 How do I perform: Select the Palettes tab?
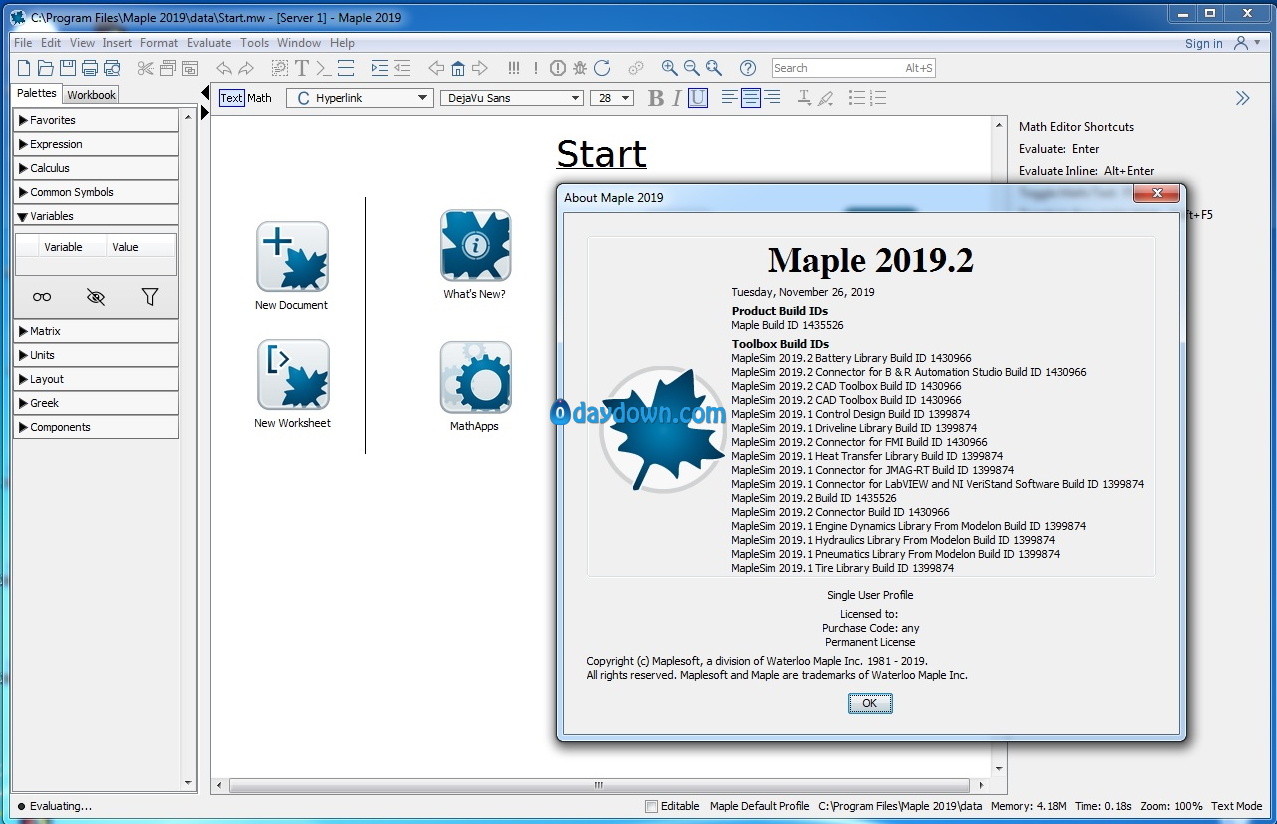(x=37, y=93)
